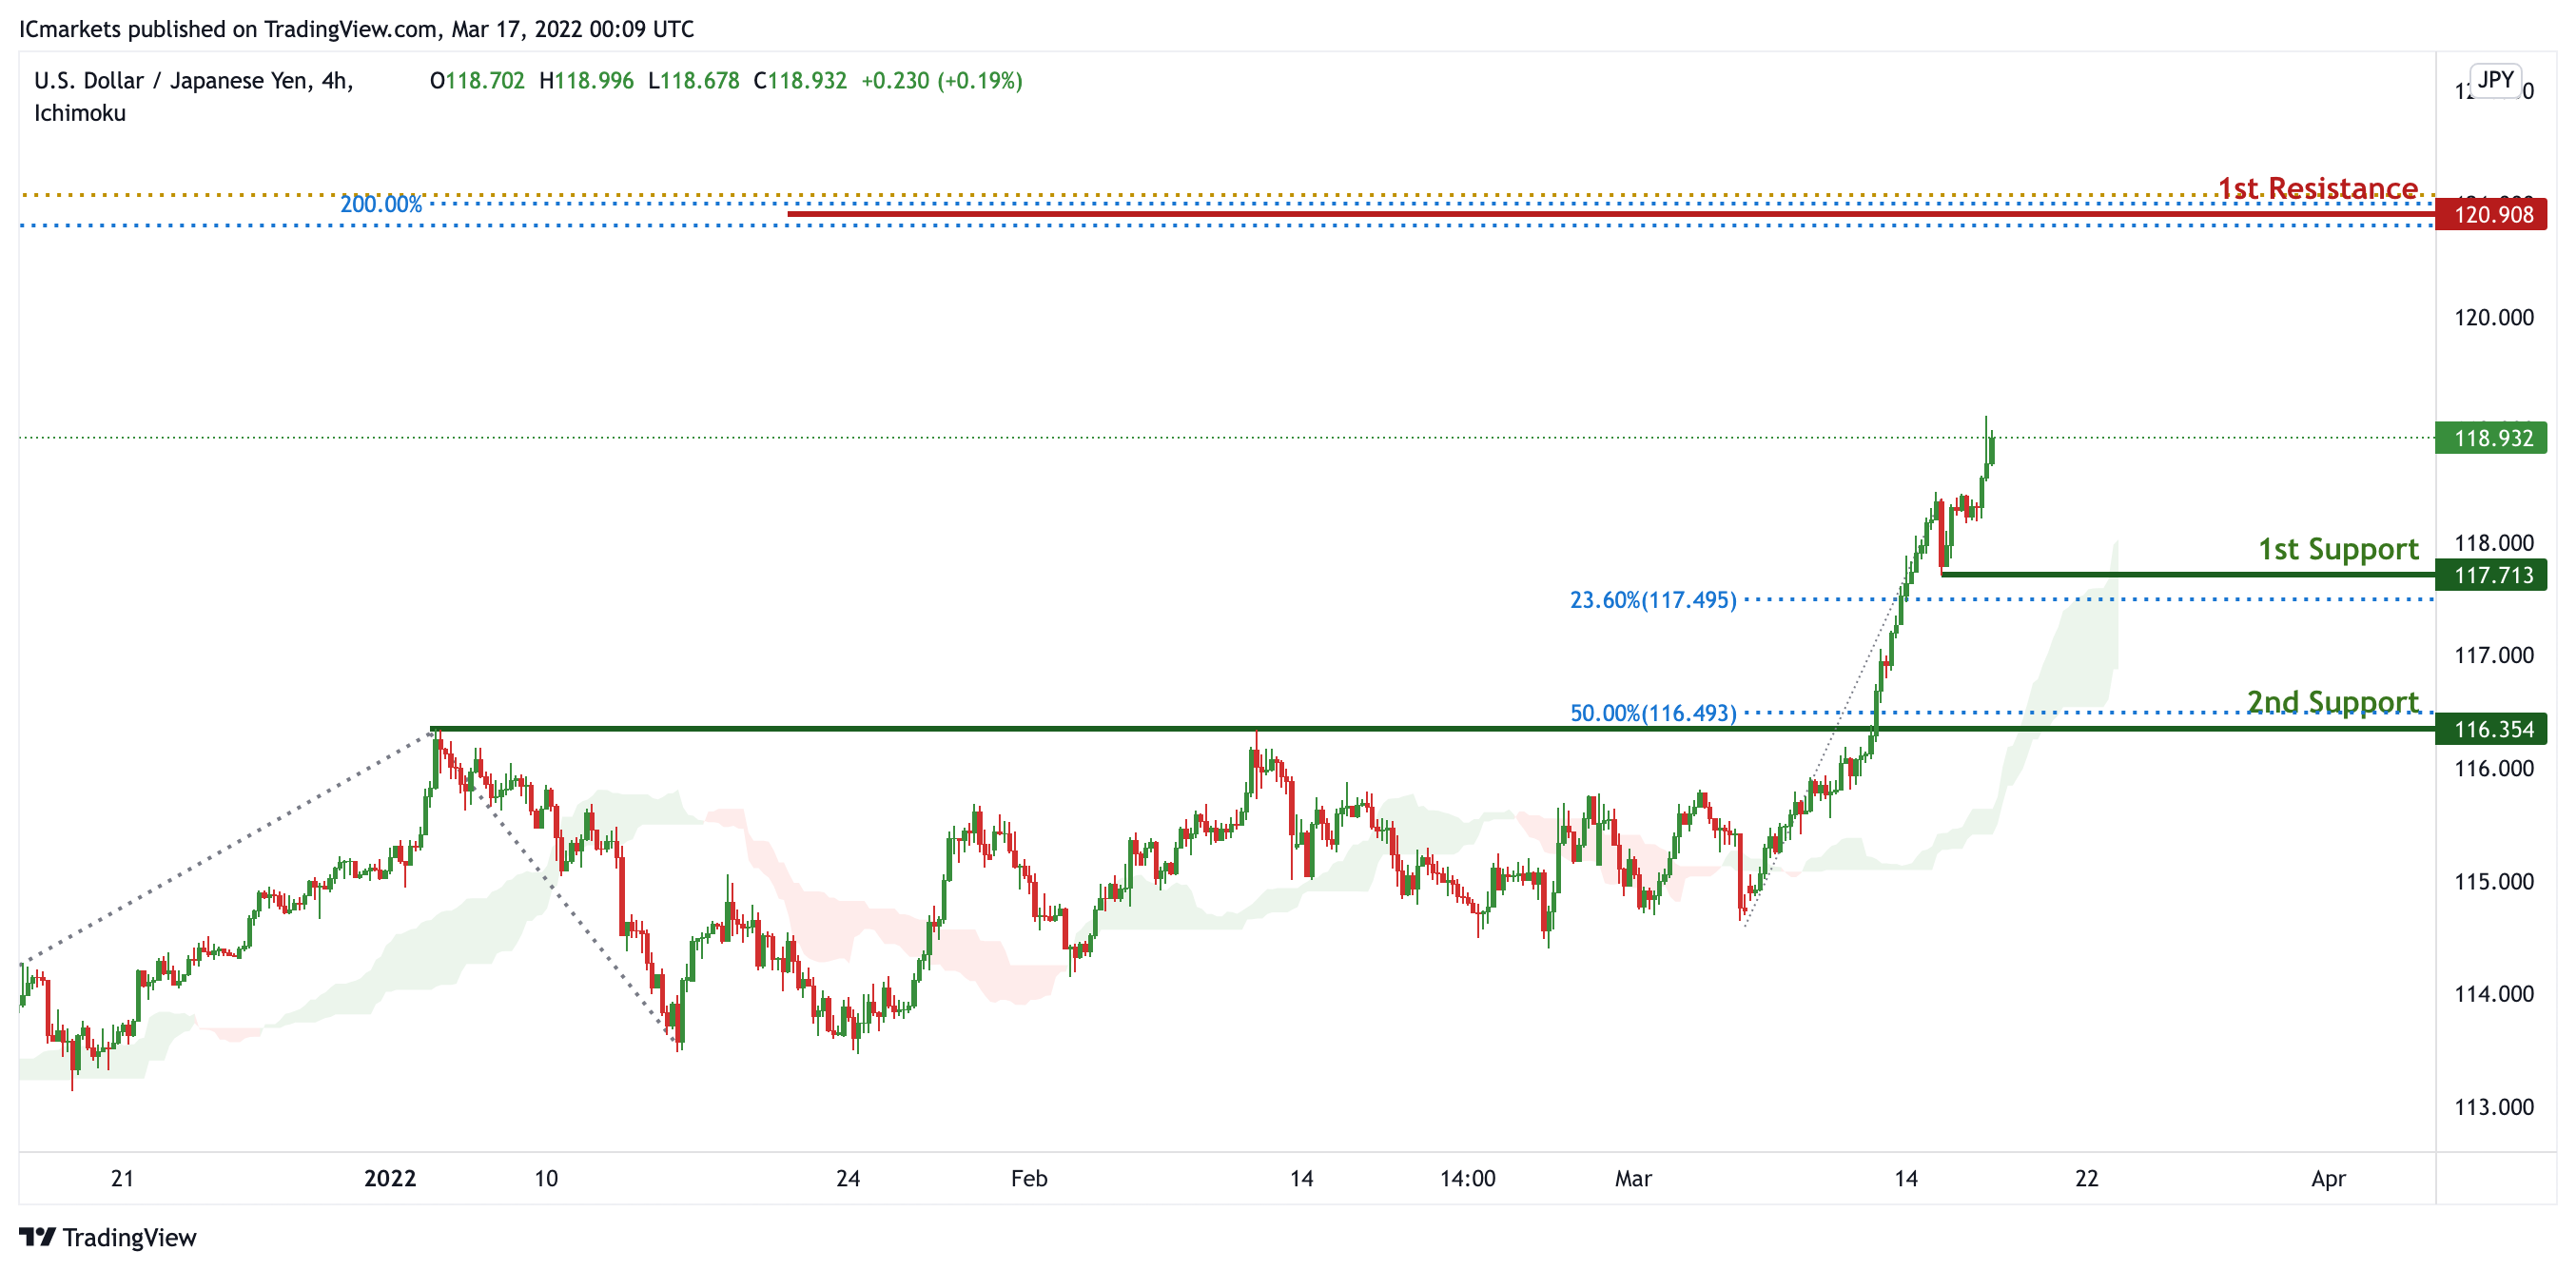Click the Mar label on time axis

1633,1178
